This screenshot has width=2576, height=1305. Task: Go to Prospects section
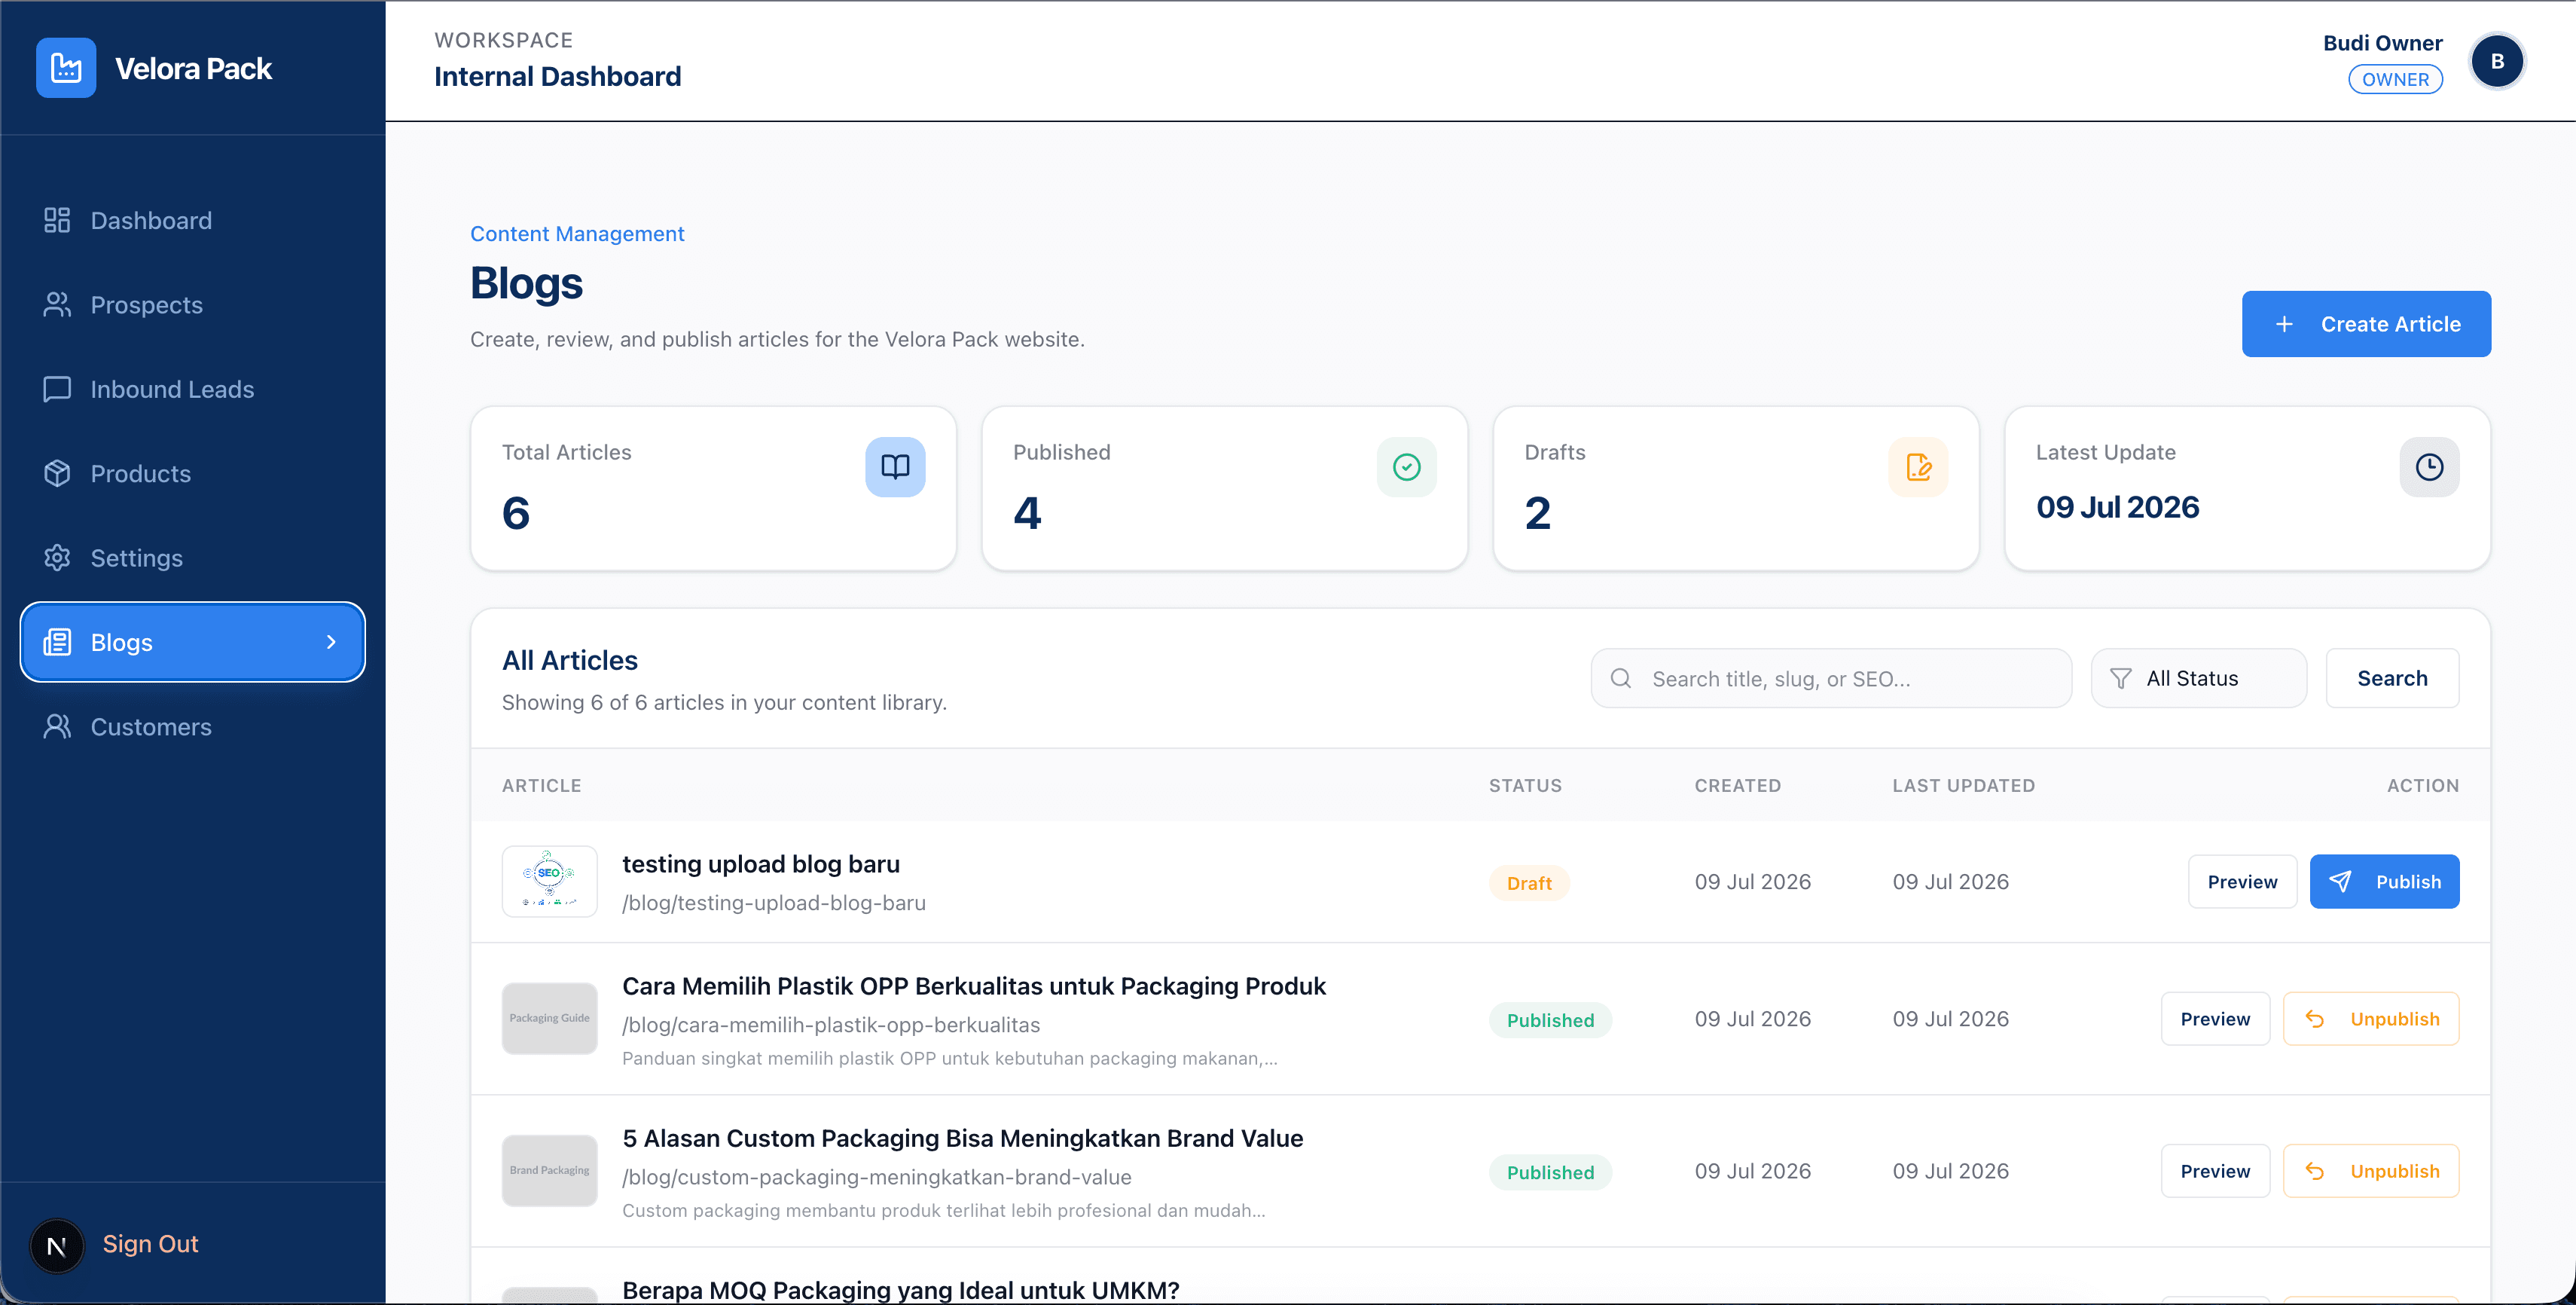193,305
